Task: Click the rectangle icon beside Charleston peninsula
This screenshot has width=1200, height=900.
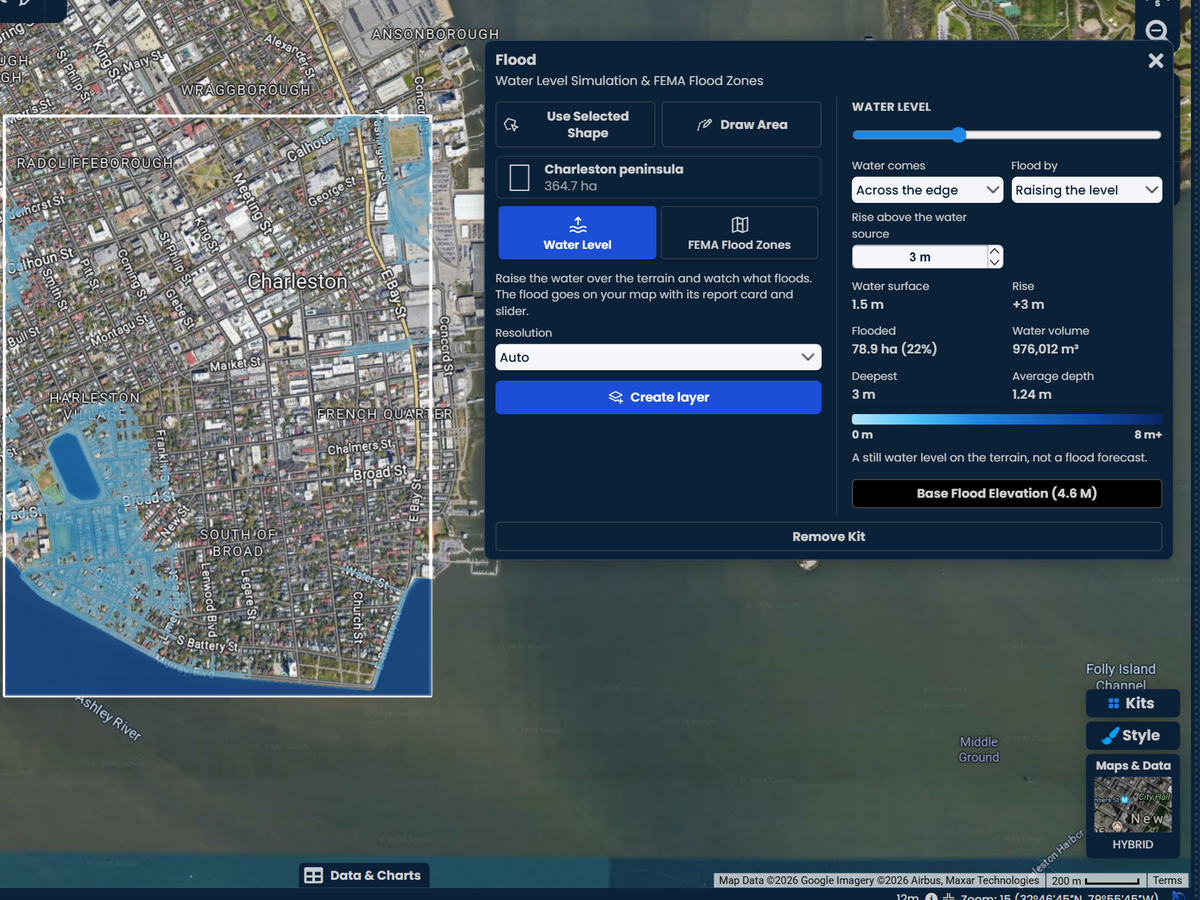Action: tap(519, 178)
